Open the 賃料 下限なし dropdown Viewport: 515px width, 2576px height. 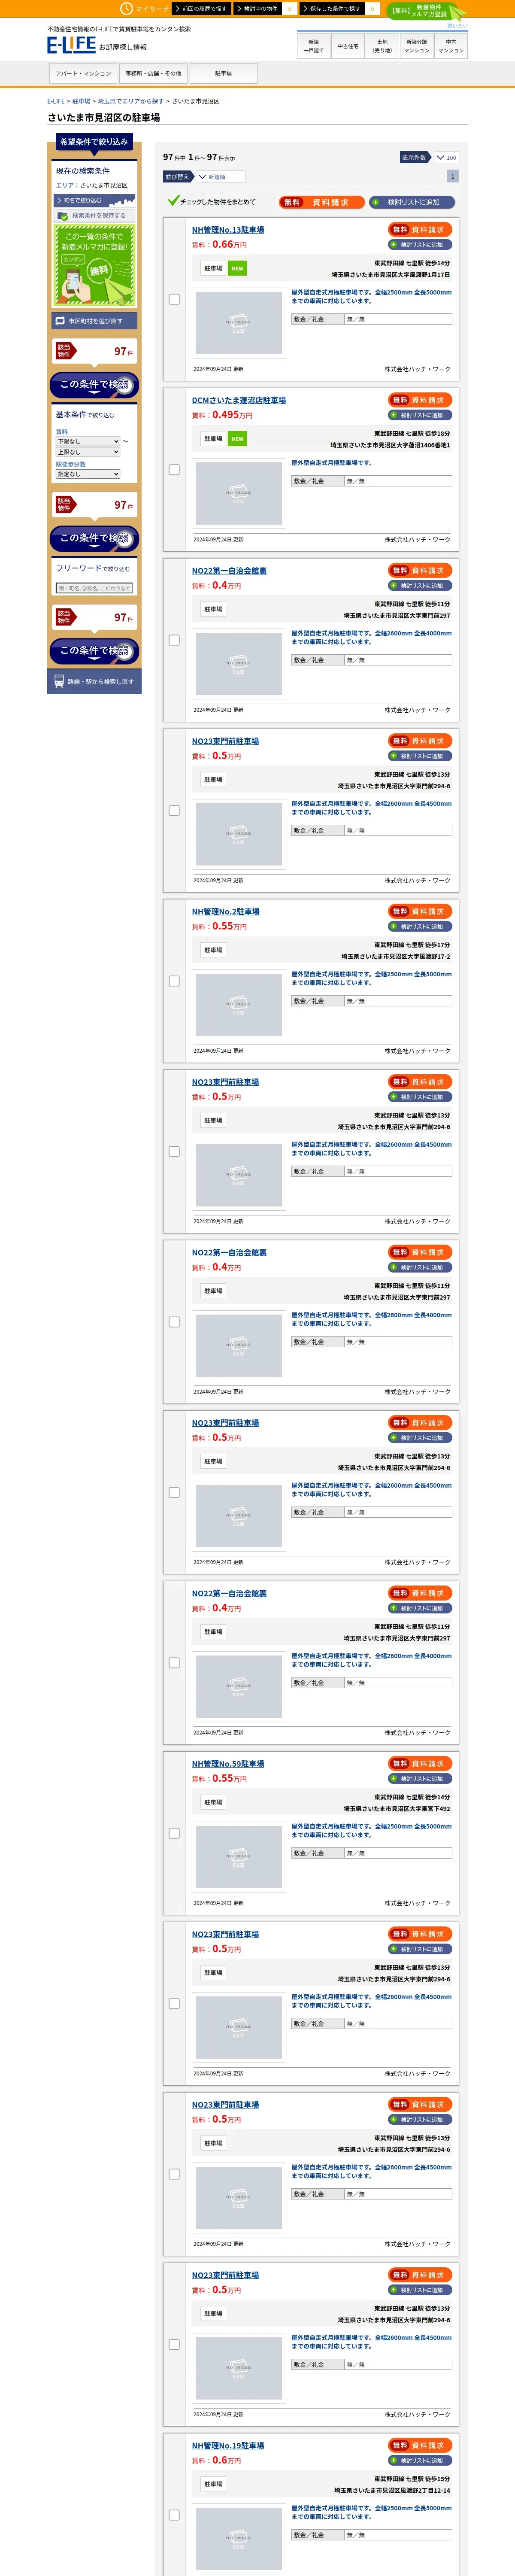[x=88, y=441]
